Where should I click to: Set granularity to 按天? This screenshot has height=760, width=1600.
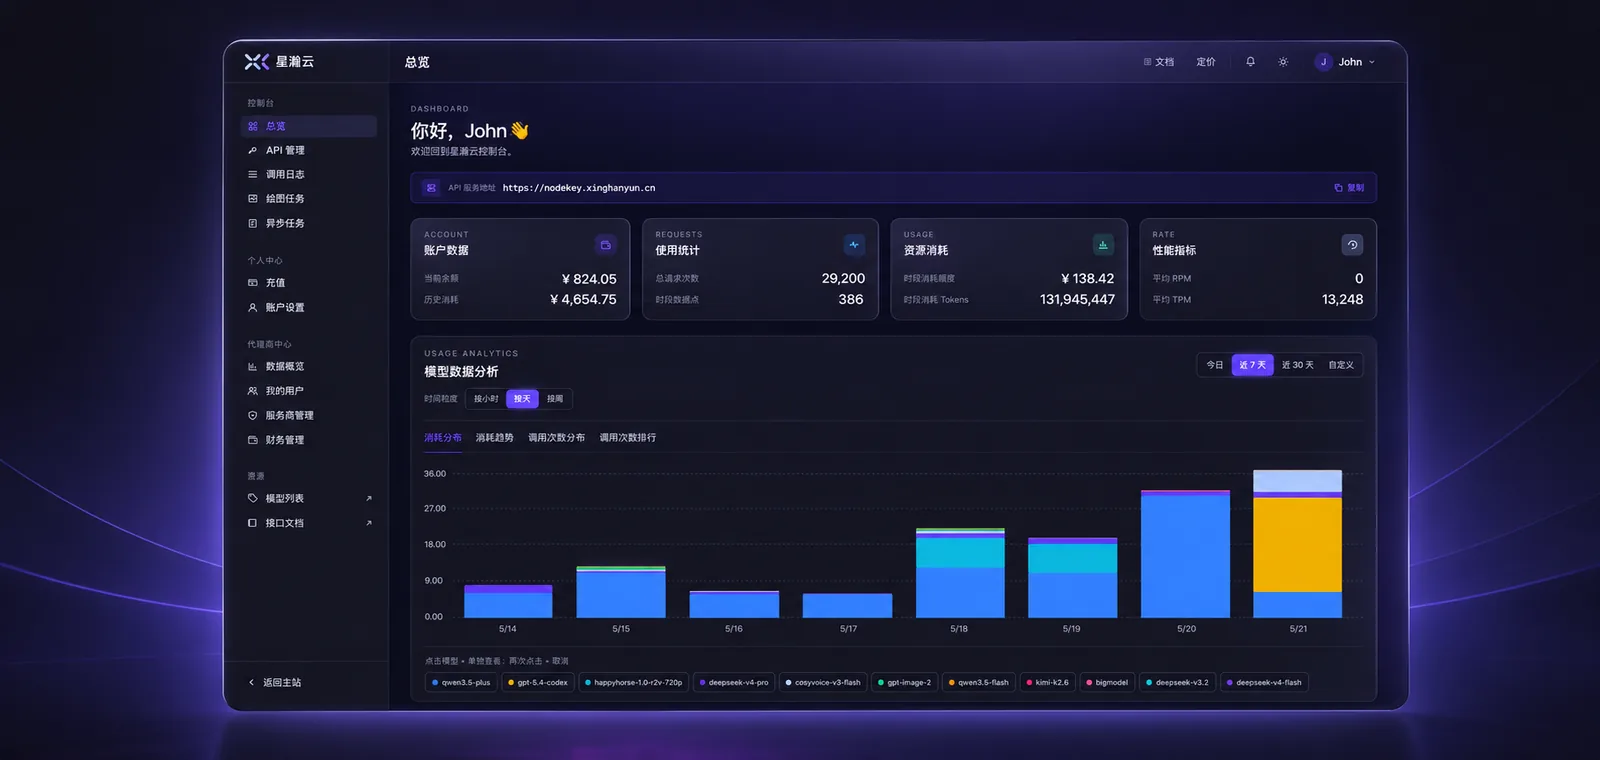click(x=522, y=399)
